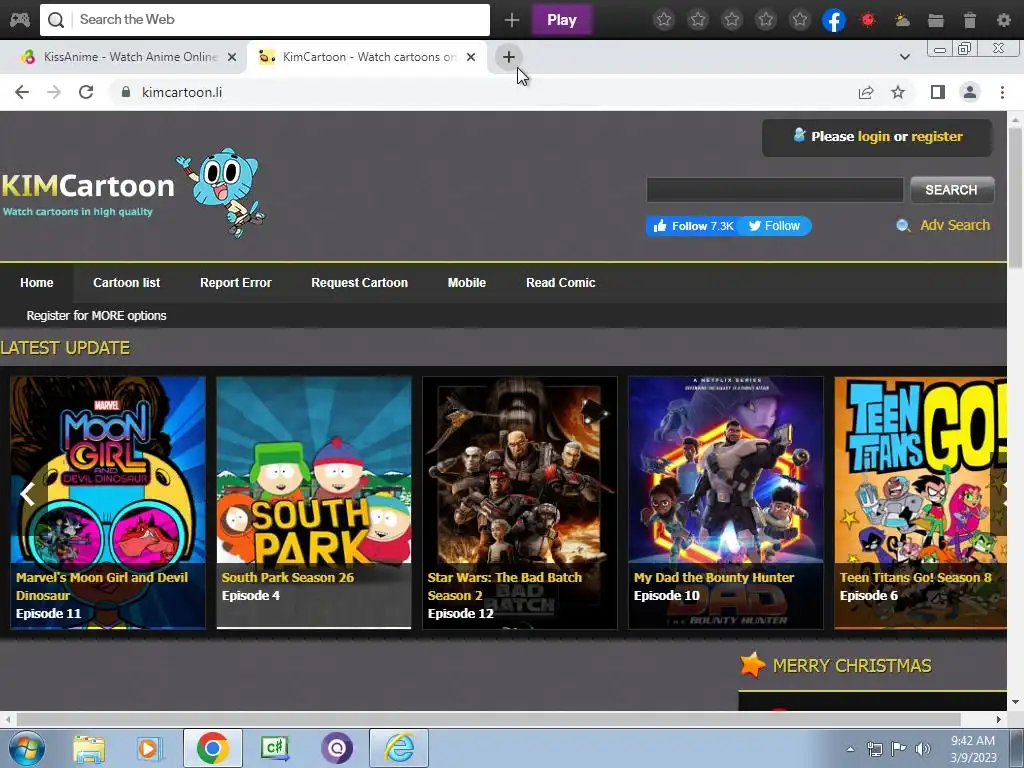
Task: Open the Request Cartoon menu item
Action: tap(359, 283)
